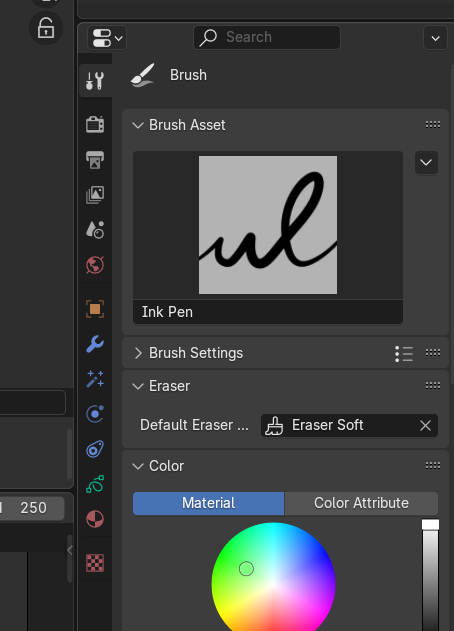Open the Object properties tab
The height and width of the screenshot is (631, 454).
(x=95, y=309)
